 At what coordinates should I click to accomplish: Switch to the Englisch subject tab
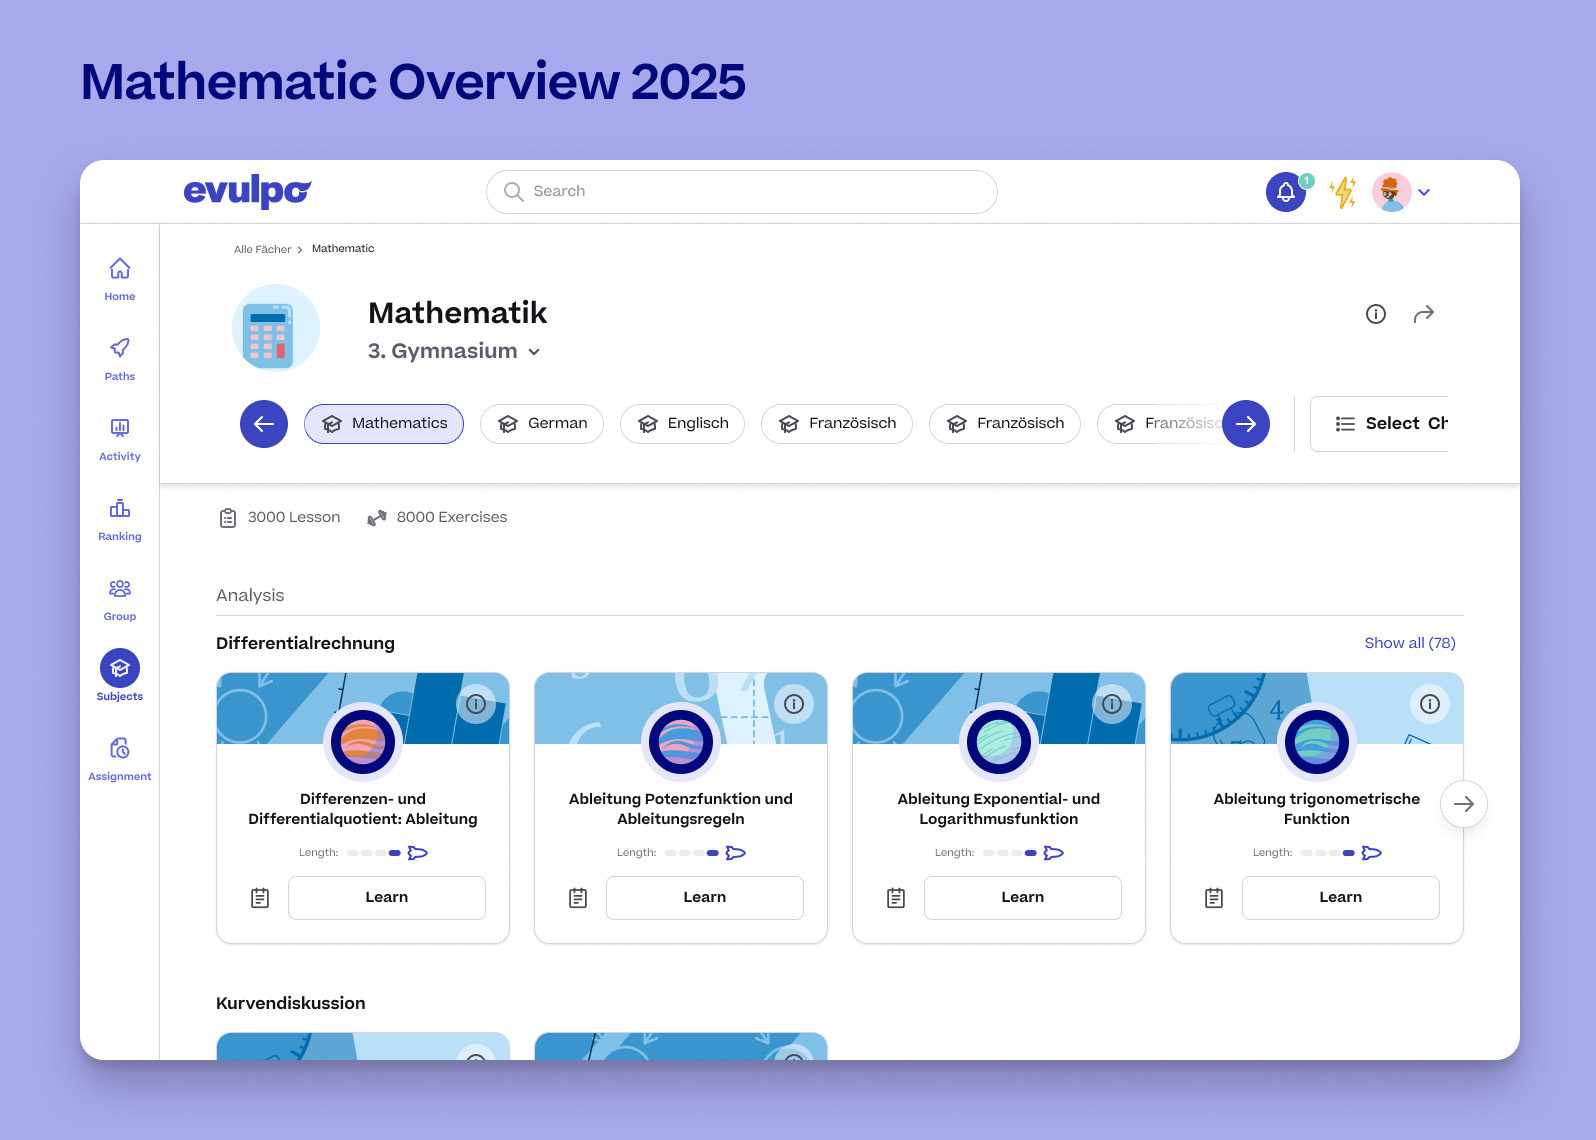(x=682, y=424)
